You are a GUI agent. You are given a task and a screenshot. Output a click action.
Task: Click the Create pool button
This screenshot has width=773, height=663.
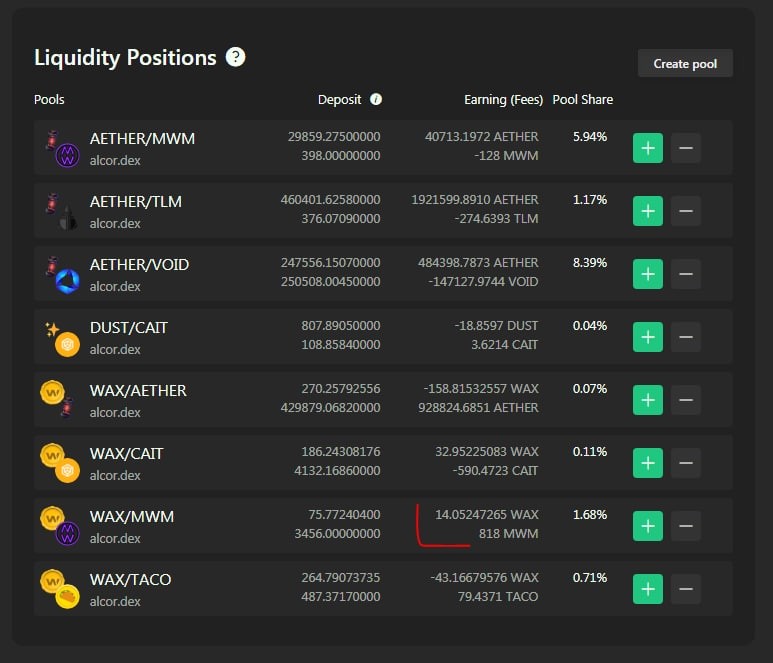point(685,63)
